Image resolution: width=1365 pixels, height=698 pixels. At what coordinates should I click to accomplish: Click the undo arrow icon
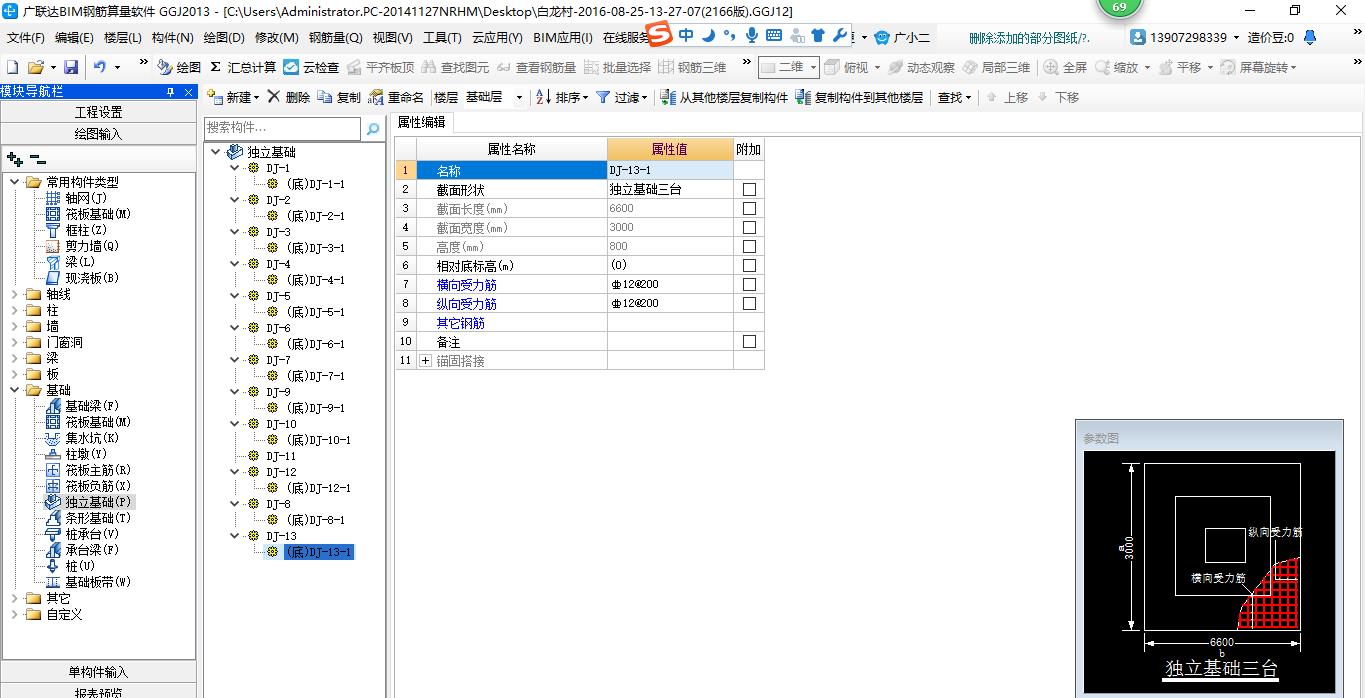pos(100,67)
